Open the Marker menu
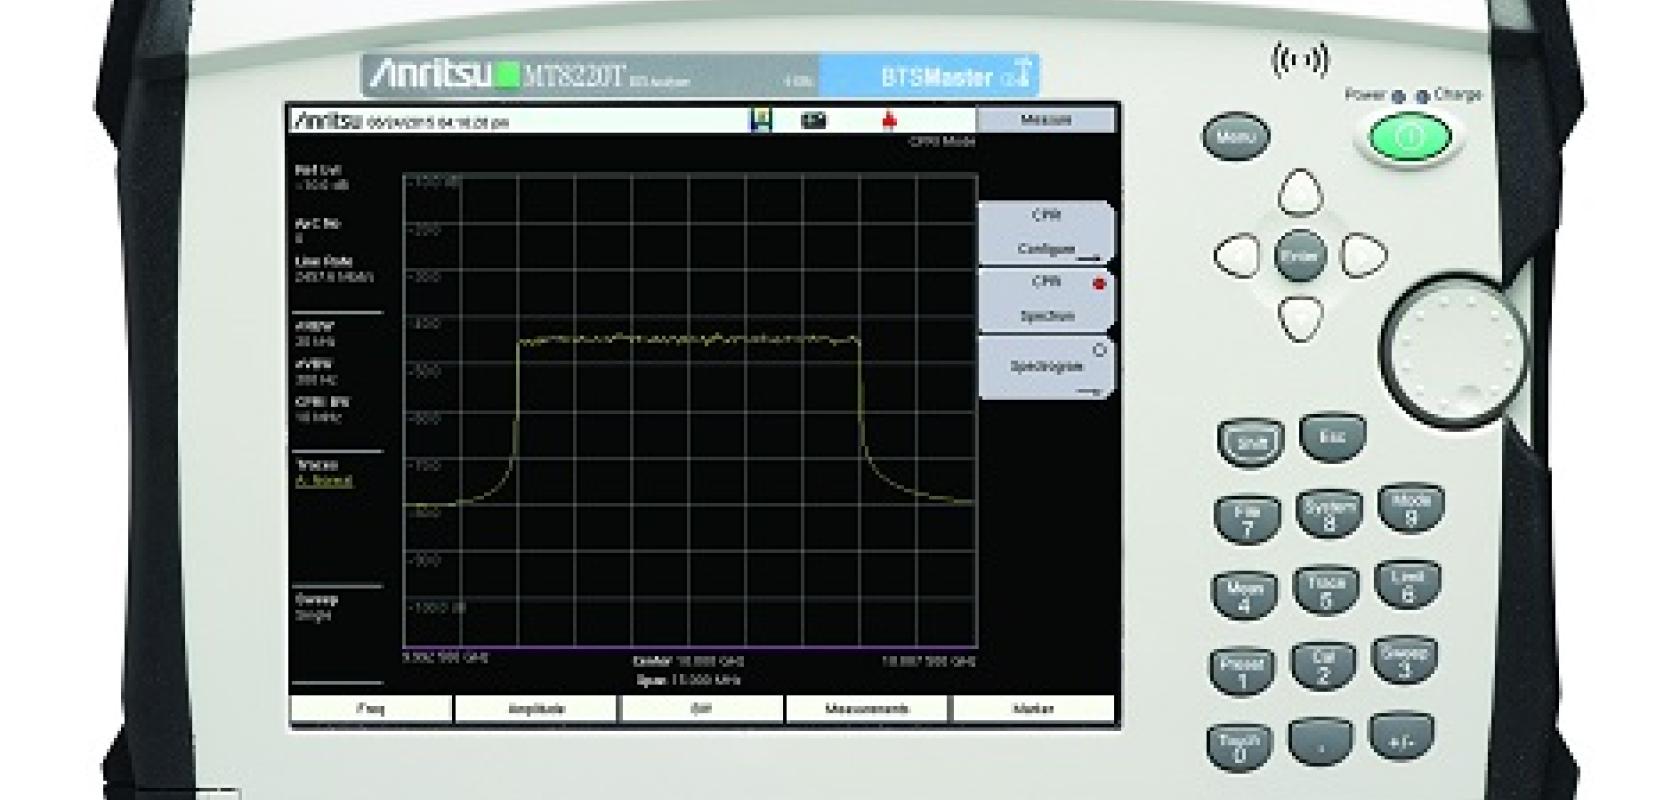Screen dimensions: 1680x800 (x=1033, y=709)
